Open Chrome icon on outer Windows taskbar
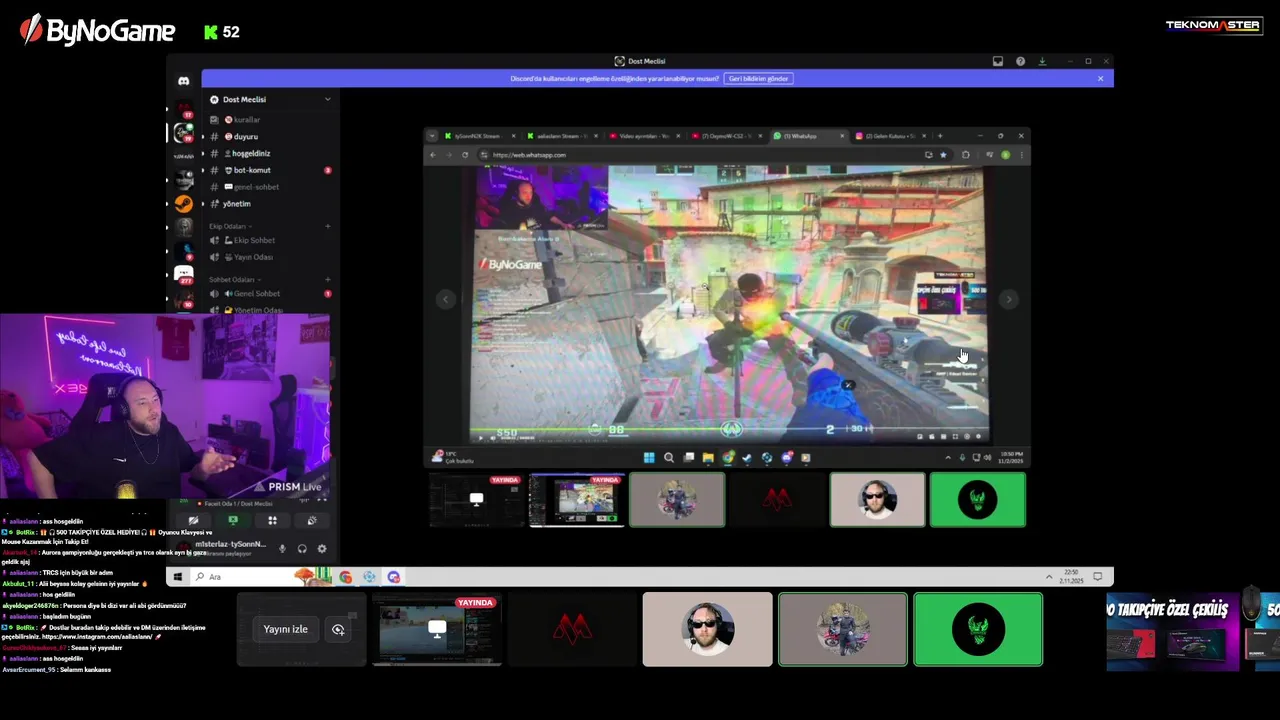 tap(345, 577)
